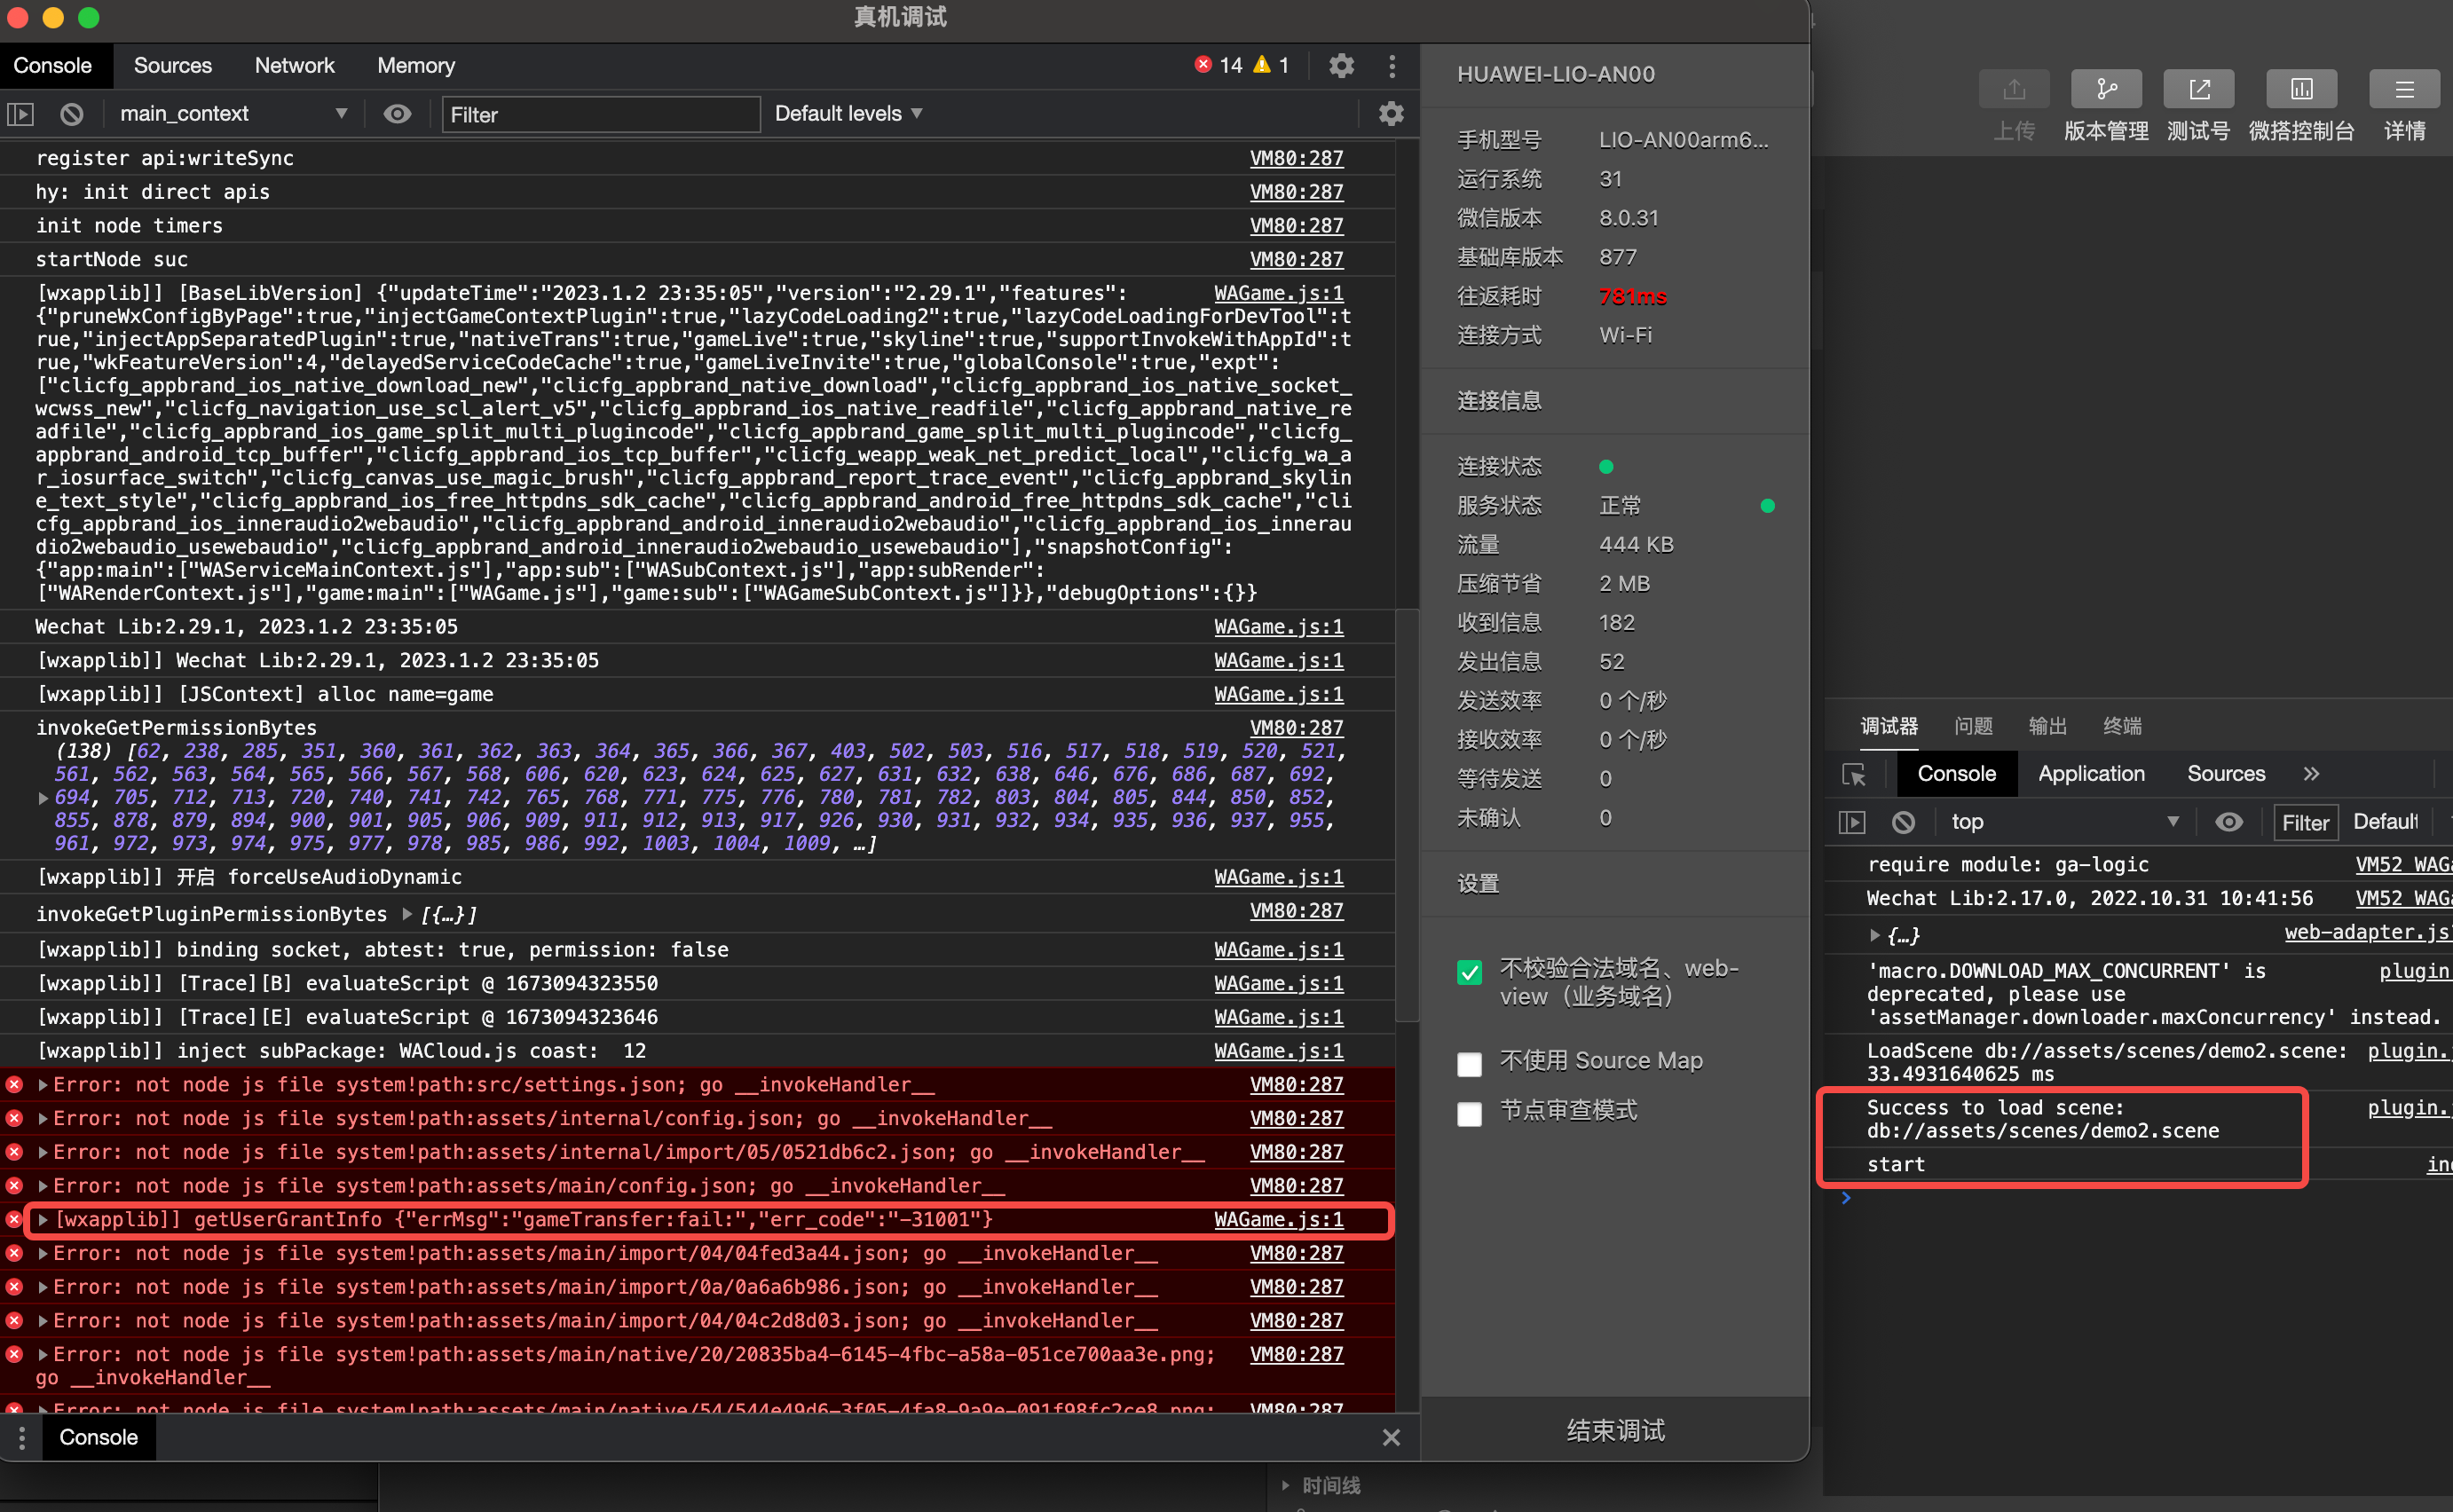Expand the getUserGrantInfo error entry
The image size is (2453, 1512).
tap(43, 1220)
